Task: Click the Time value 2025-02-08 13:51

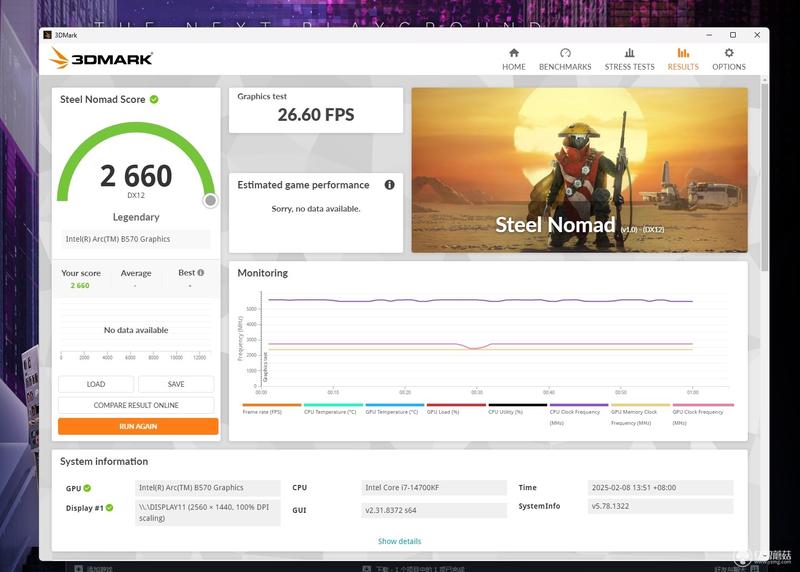Action: click(660, 488)
